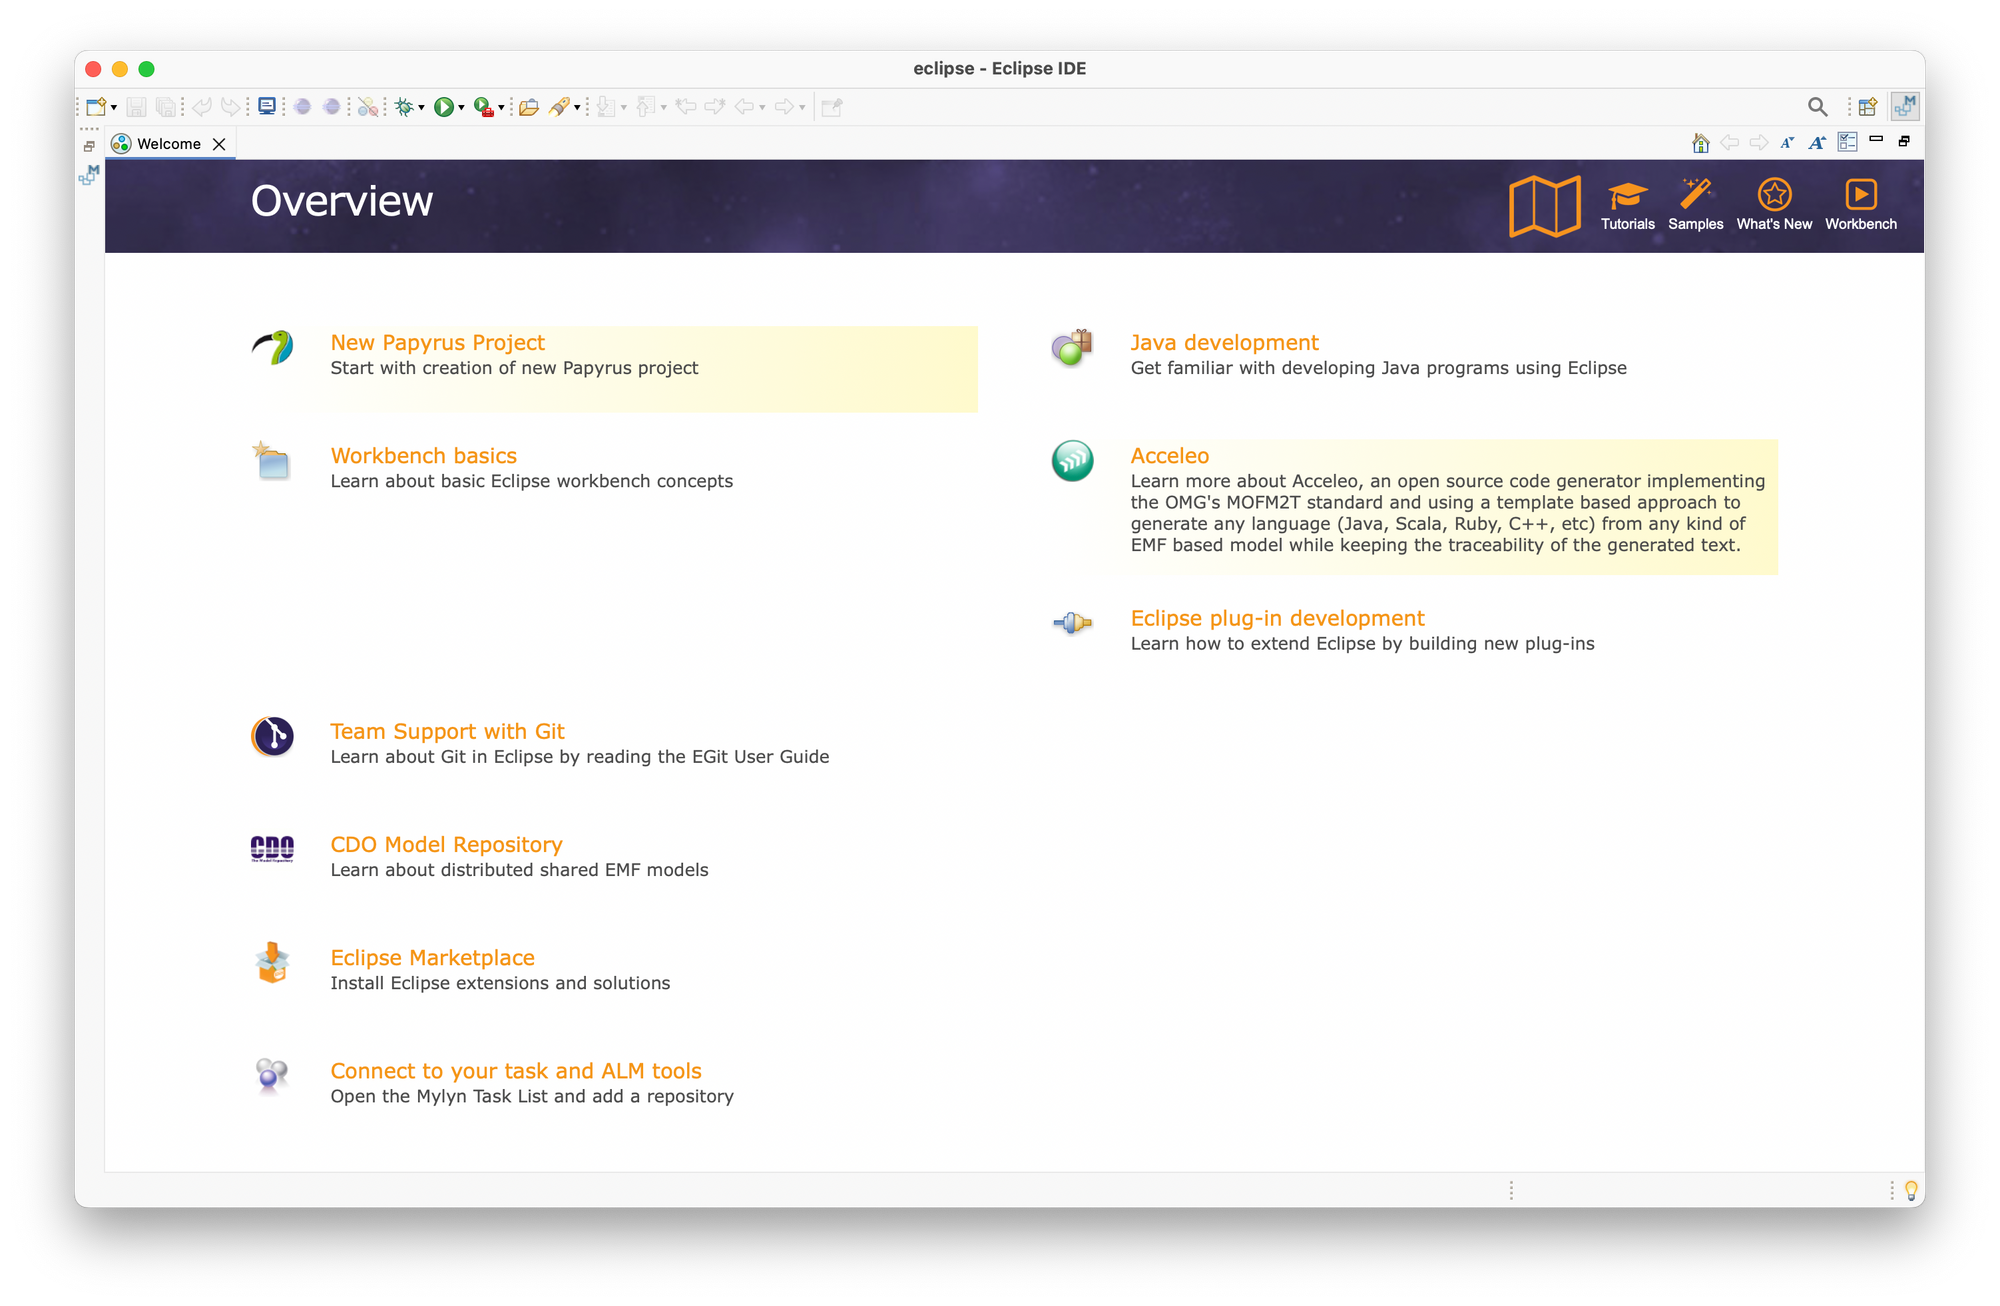Expand the Debug dropdown arrow
This screenshot has width=2000, height=1306.
422,108
